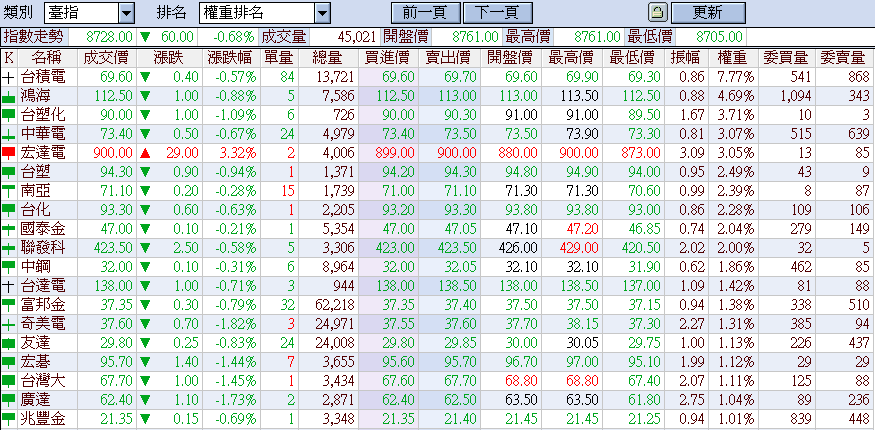Open the 排名 dropdown showing 權重排名
This screenshot has width=875, height=430.
coord(265,12)
